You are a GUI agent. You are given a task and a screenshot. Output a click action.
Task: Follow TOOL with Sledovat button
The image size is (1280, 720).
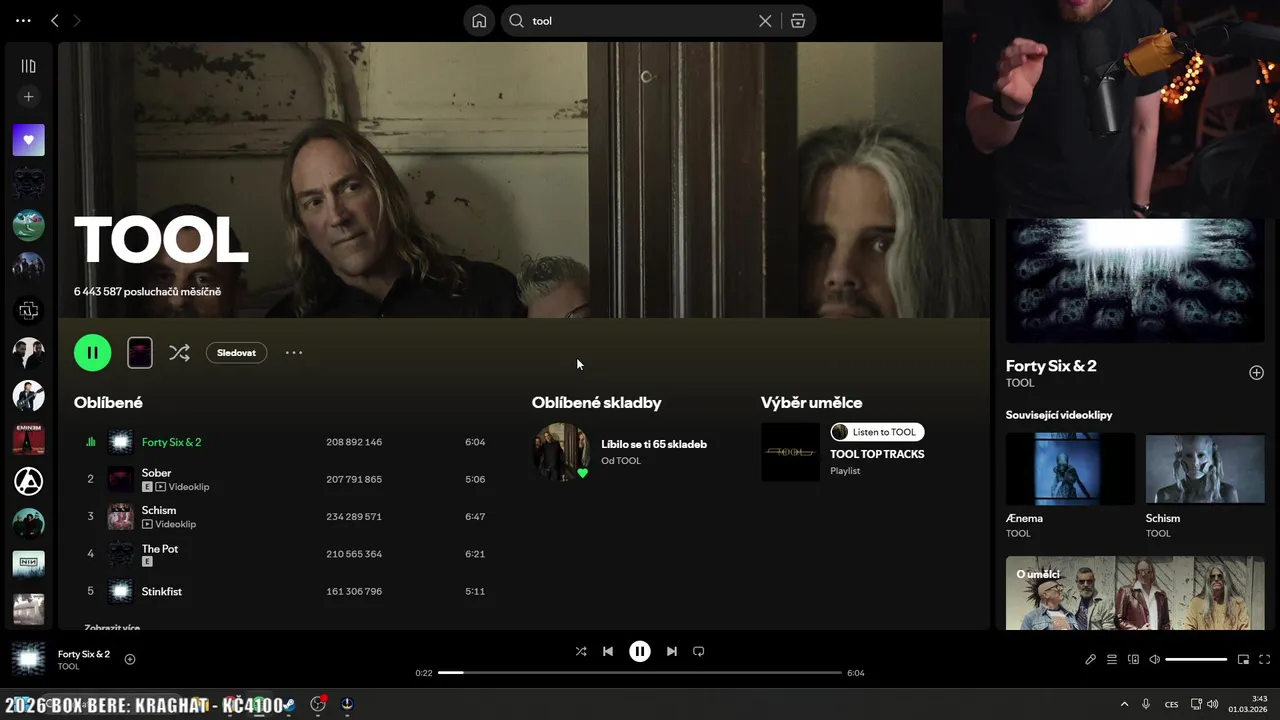[x=236, y=352]
